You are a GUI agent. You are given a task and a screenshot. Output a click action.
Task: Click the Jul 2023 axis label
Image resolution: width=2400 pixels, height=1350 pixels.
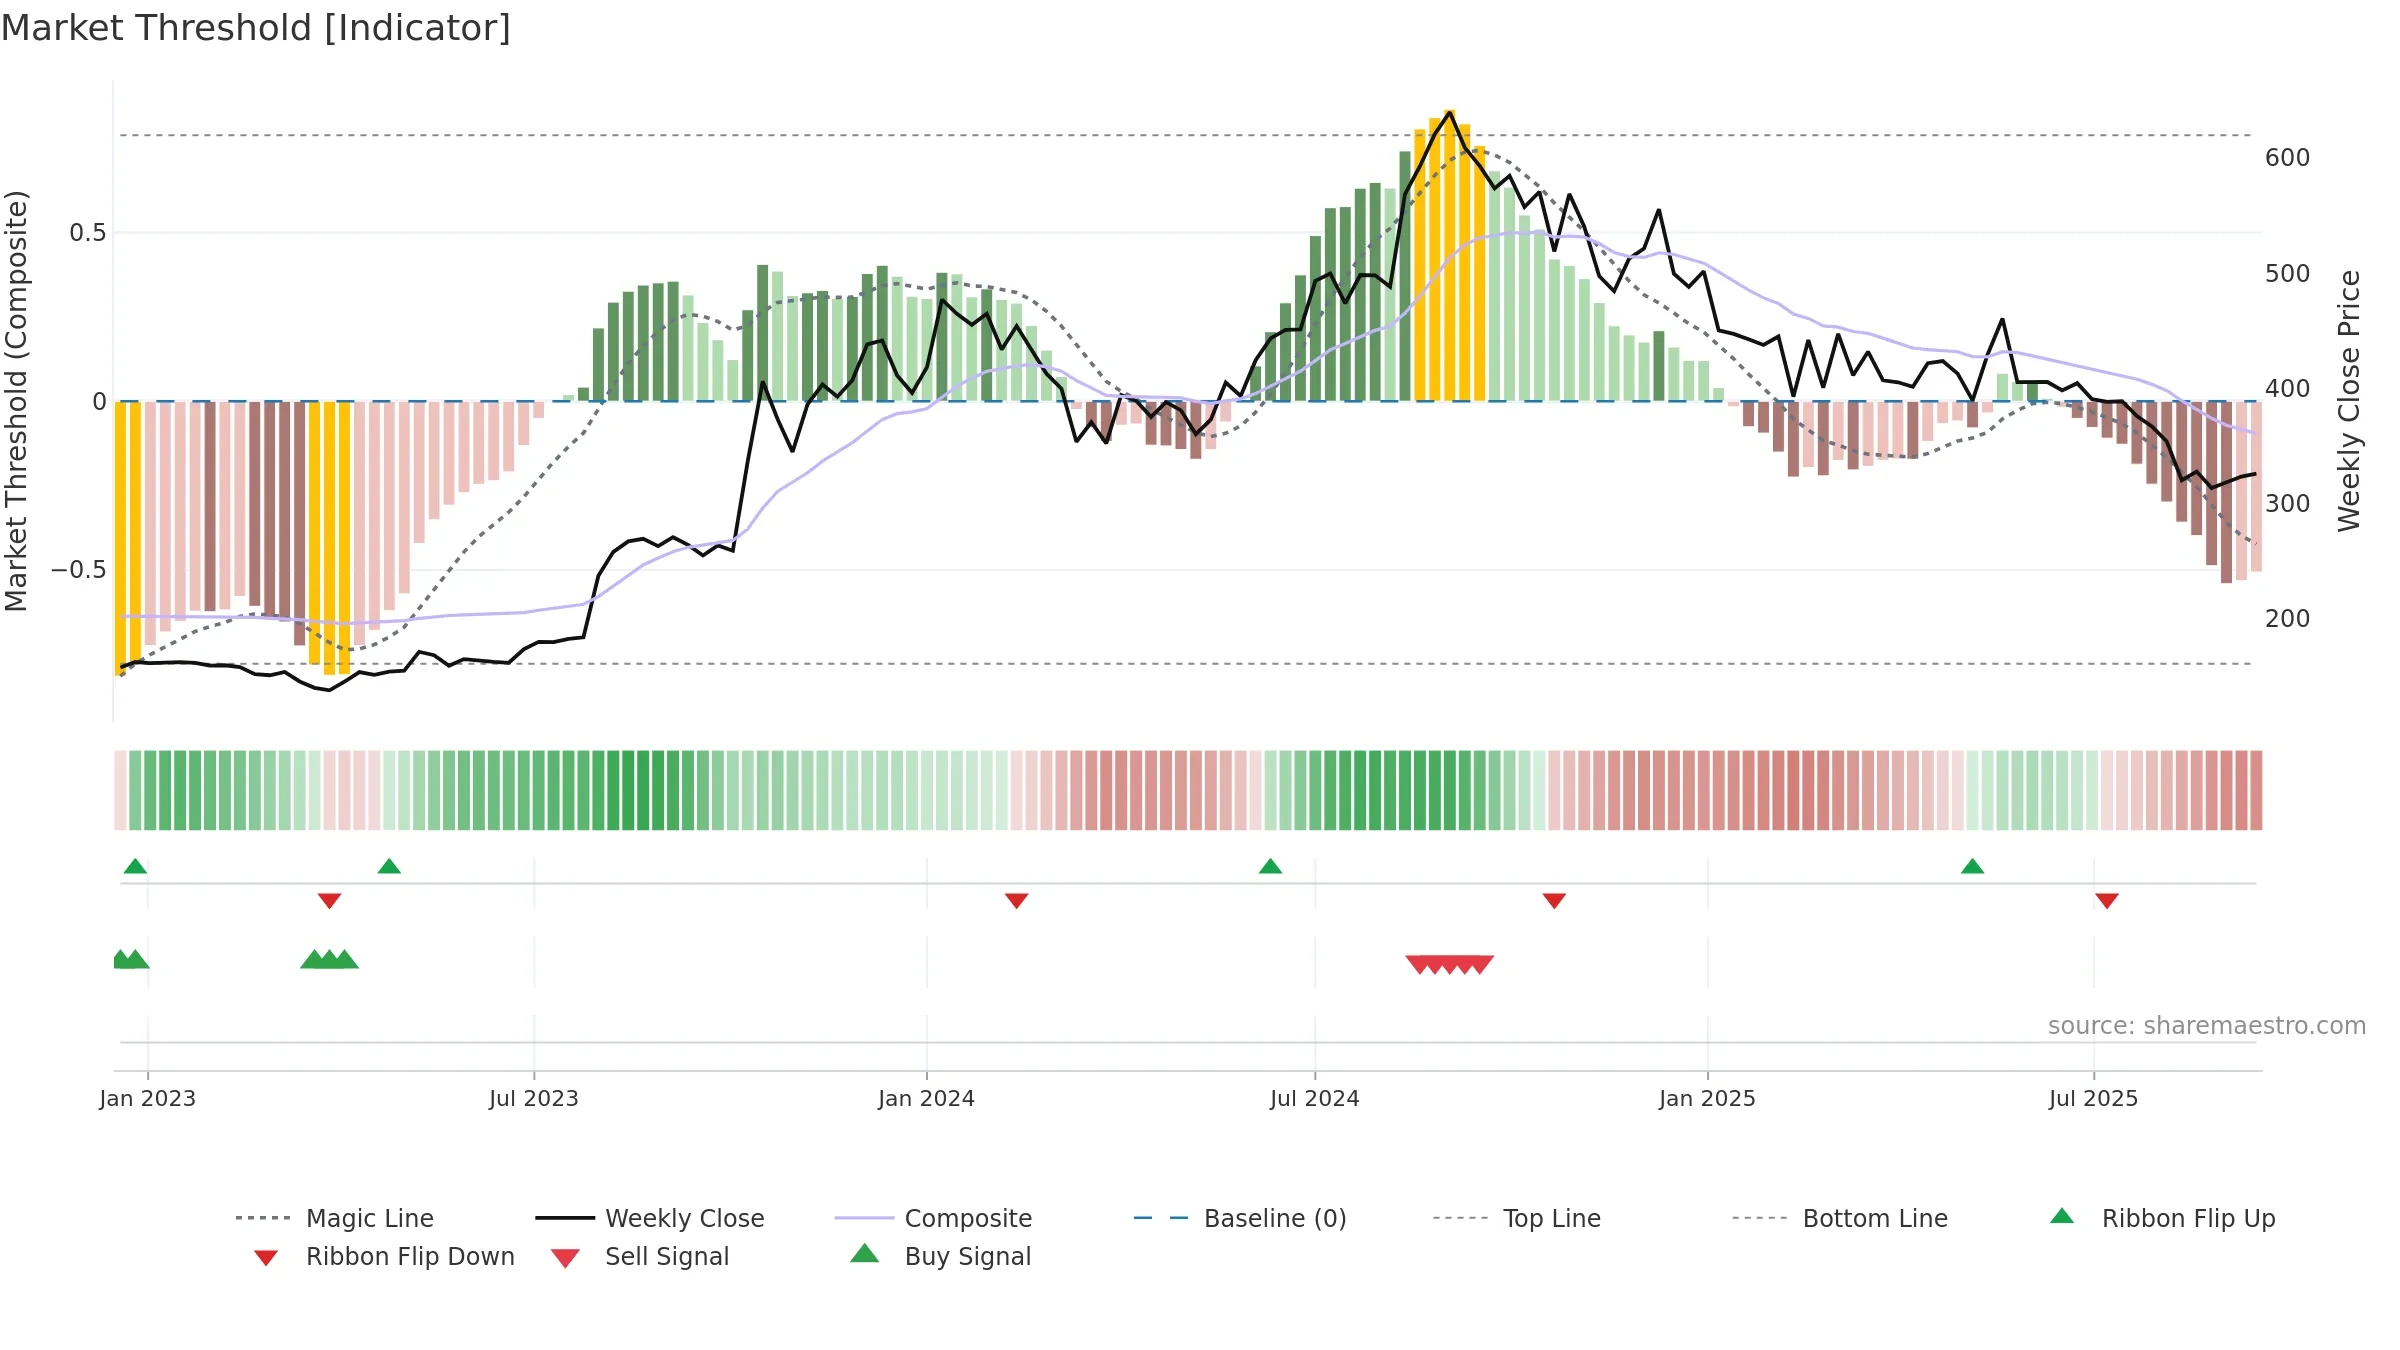(x=534, y=1098)
